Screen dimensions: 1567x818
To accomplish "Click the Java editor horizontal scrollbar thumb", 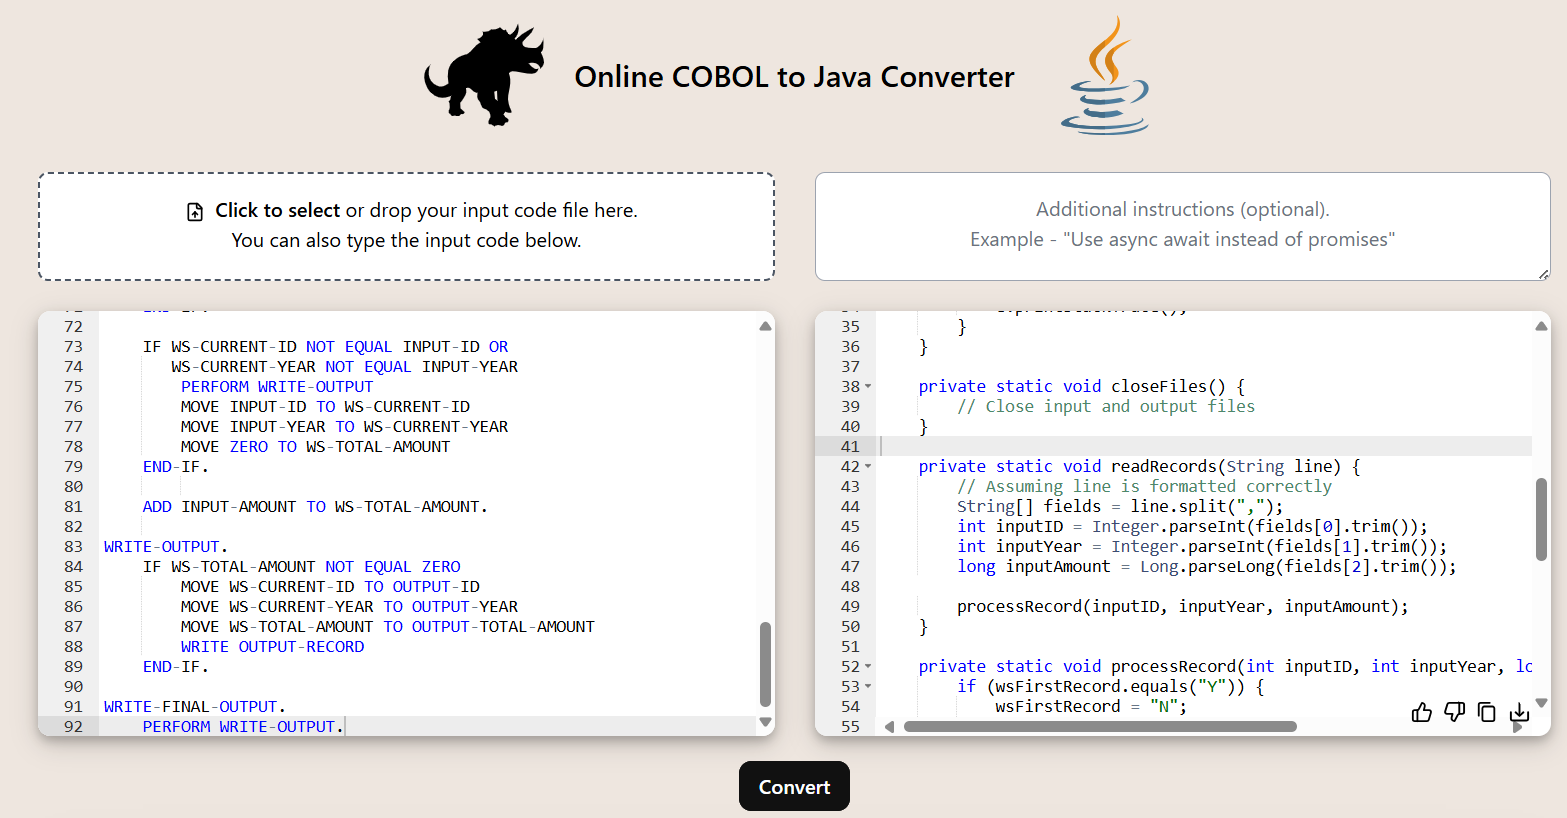I will click(1100, 727).
